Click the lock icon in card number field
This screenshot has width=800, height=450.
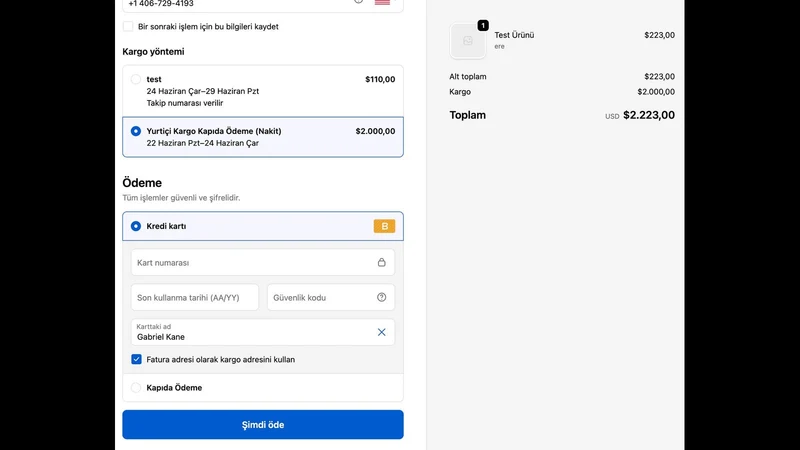[x=382, y=262]
